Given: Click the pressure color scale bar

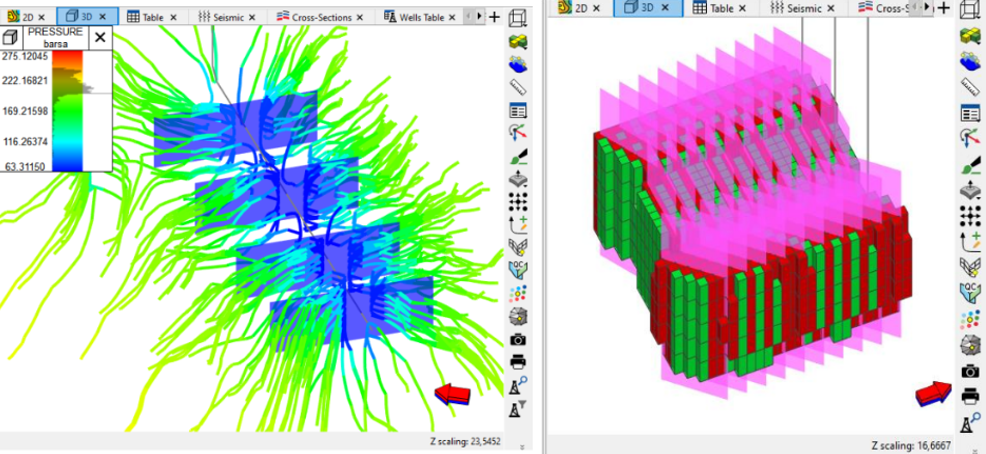Looking at the screenshot, I should pos(67,111).
